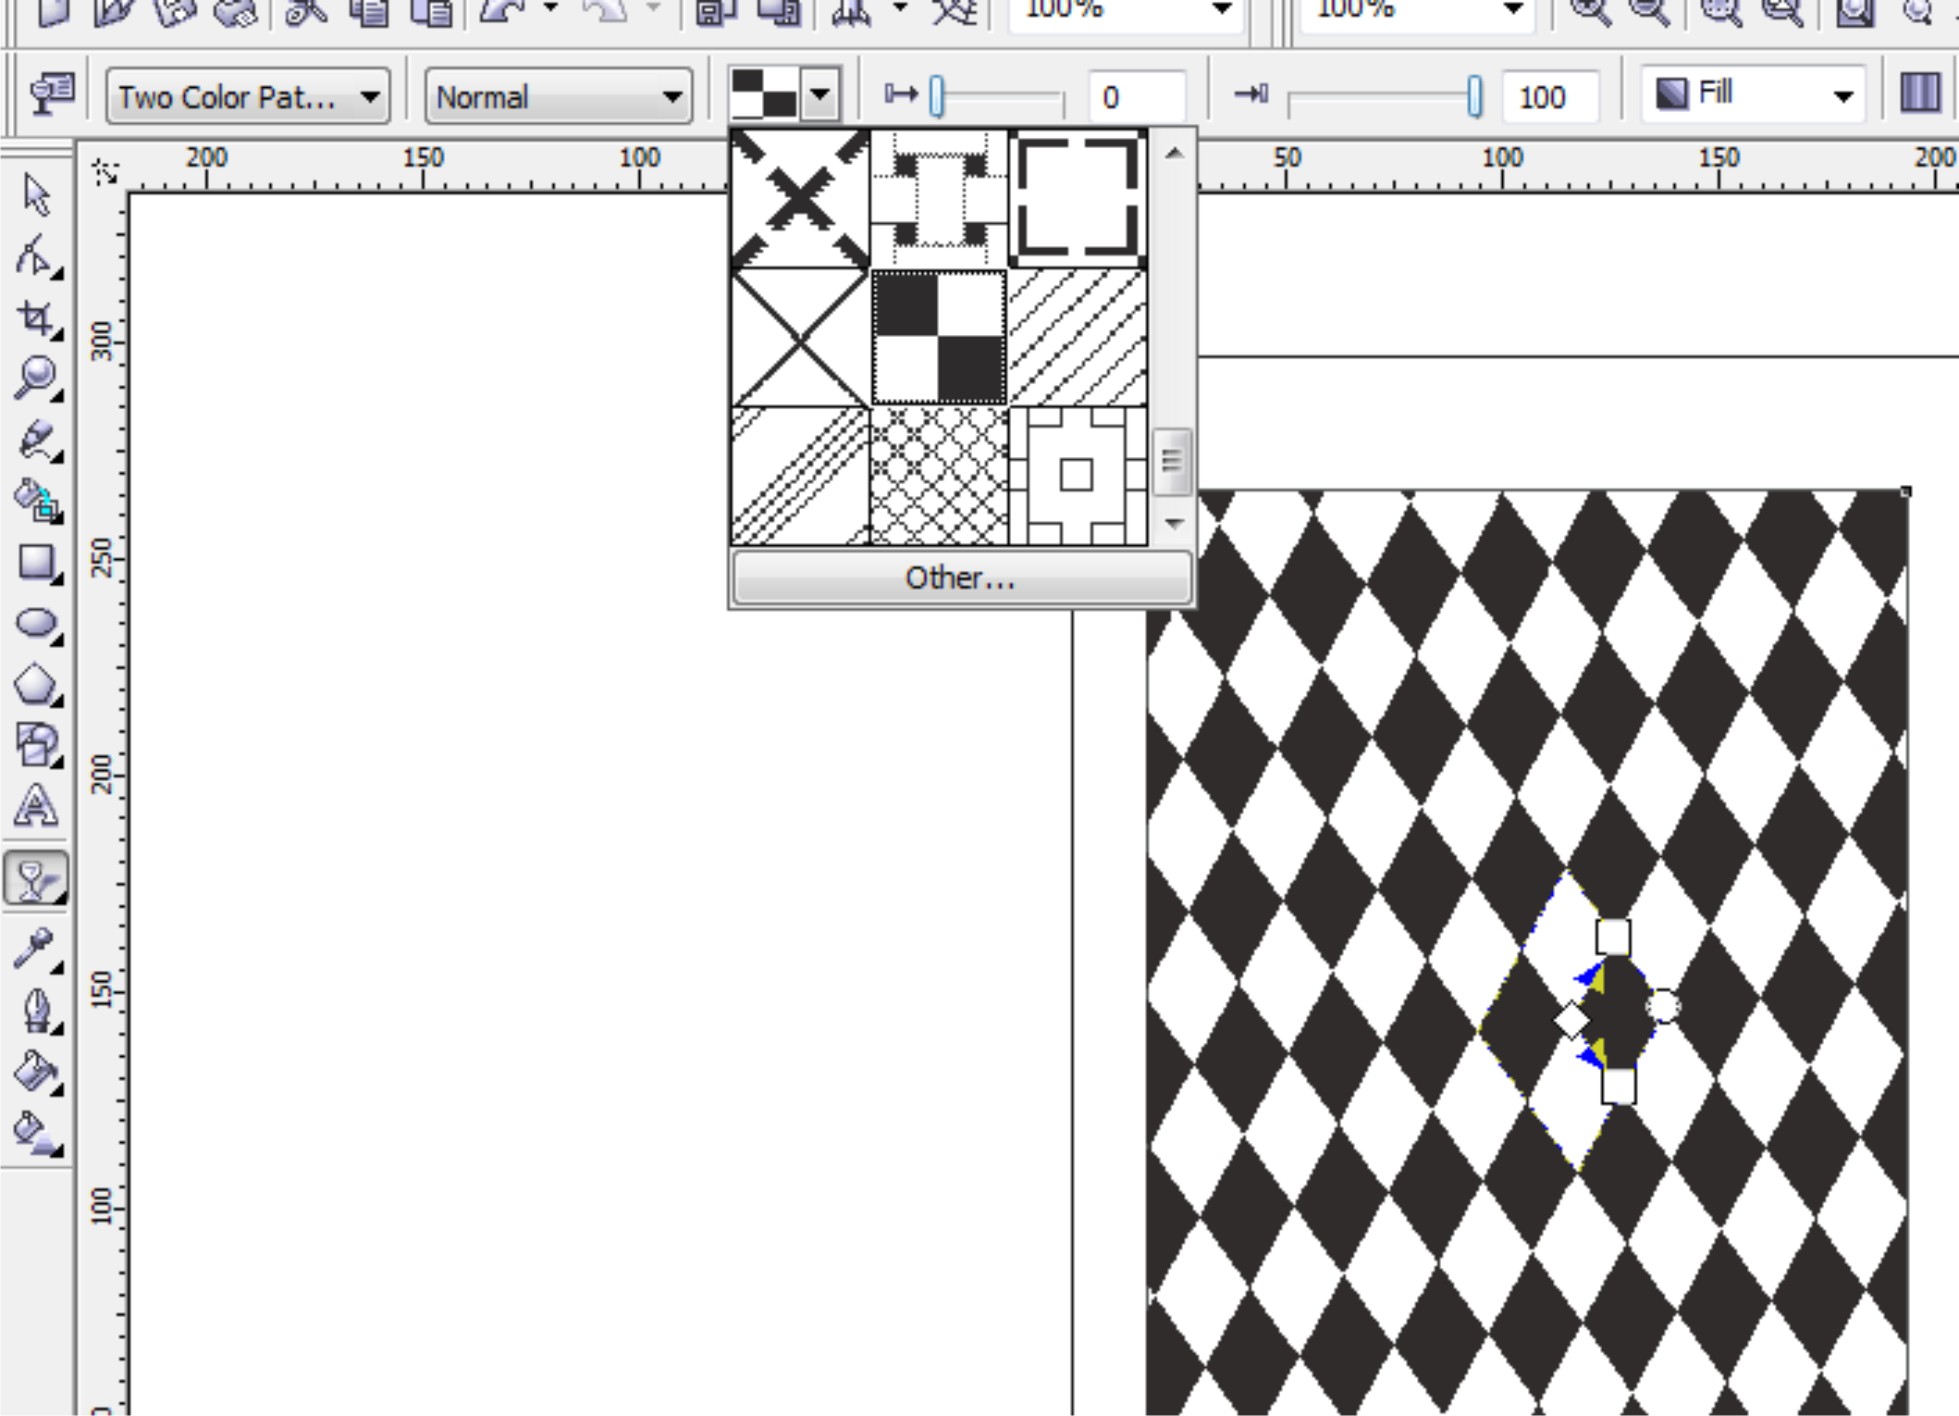This screenshot has height=1416, width=1959.
Task: Click the Interactive Transparency glass tool
Action: click(x=36, y=879)
